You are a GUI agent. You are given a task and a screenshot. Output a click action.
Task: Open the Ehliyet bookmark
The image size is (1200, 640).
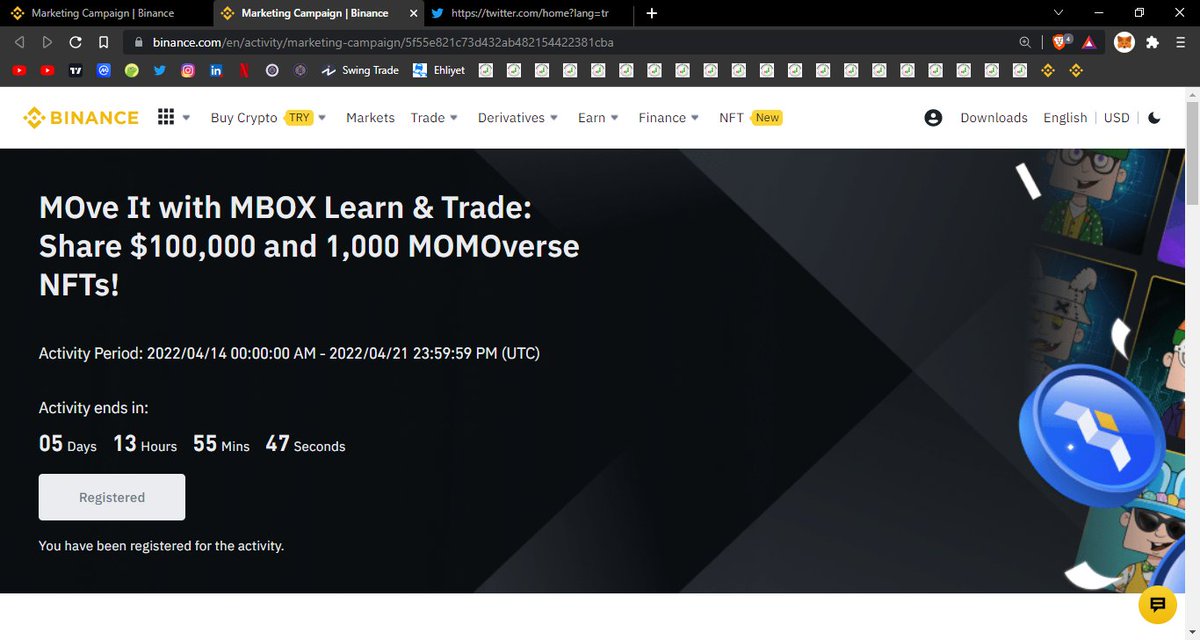[x=439, y=70]
